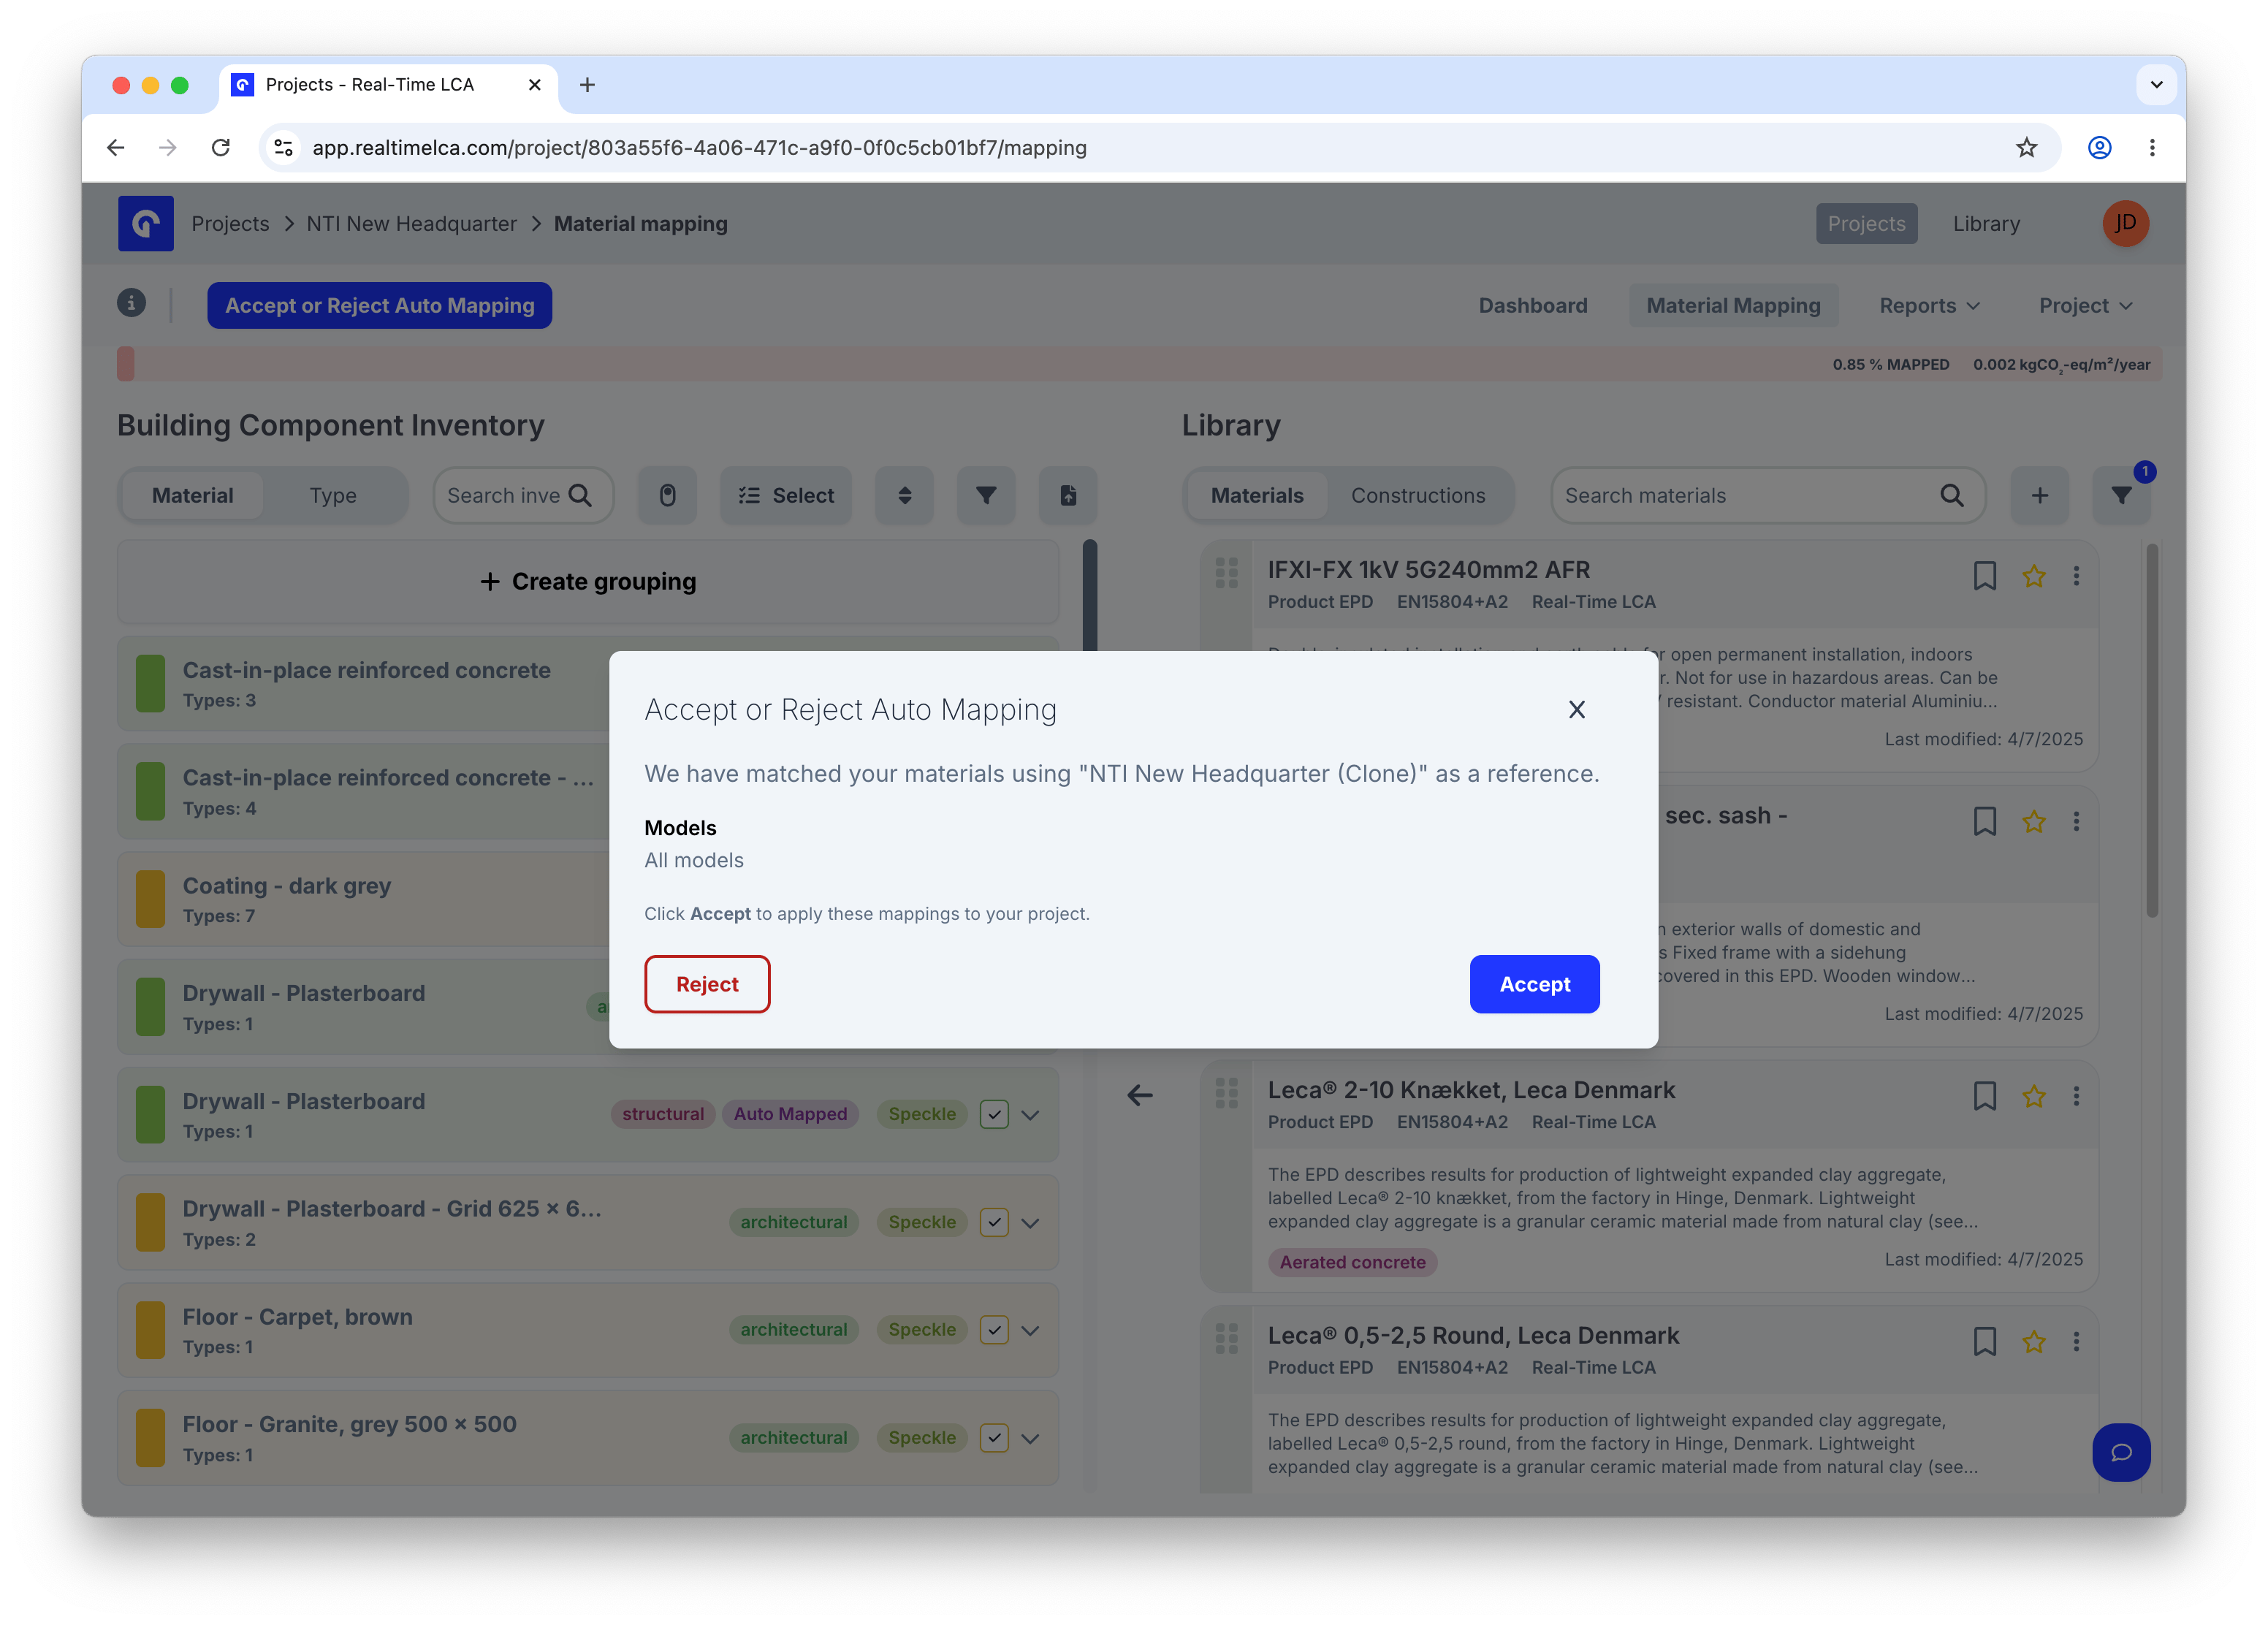The image size is (2268, 1625).
Task: Open the Reports dropdown menu
Action: click(1928, 305)
